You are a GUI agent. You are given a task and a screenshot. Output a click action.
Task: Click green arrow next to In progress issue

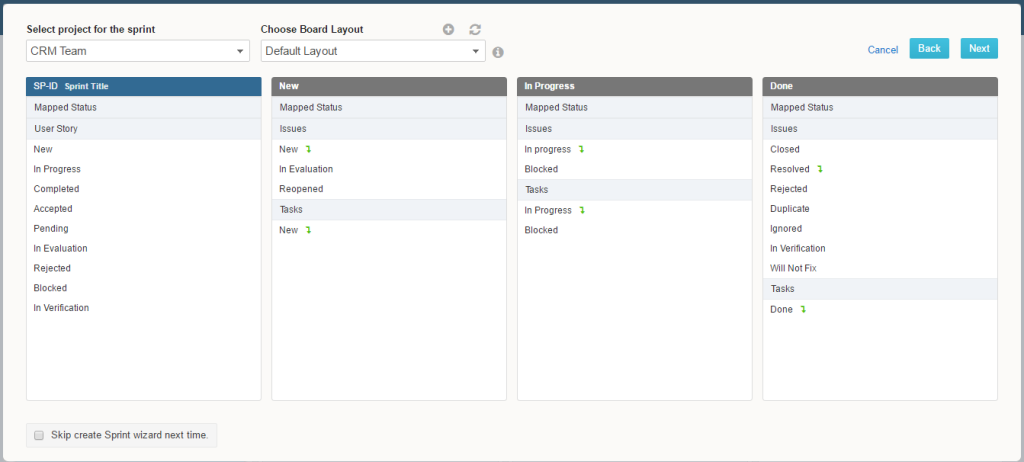(x=581, y=149)
